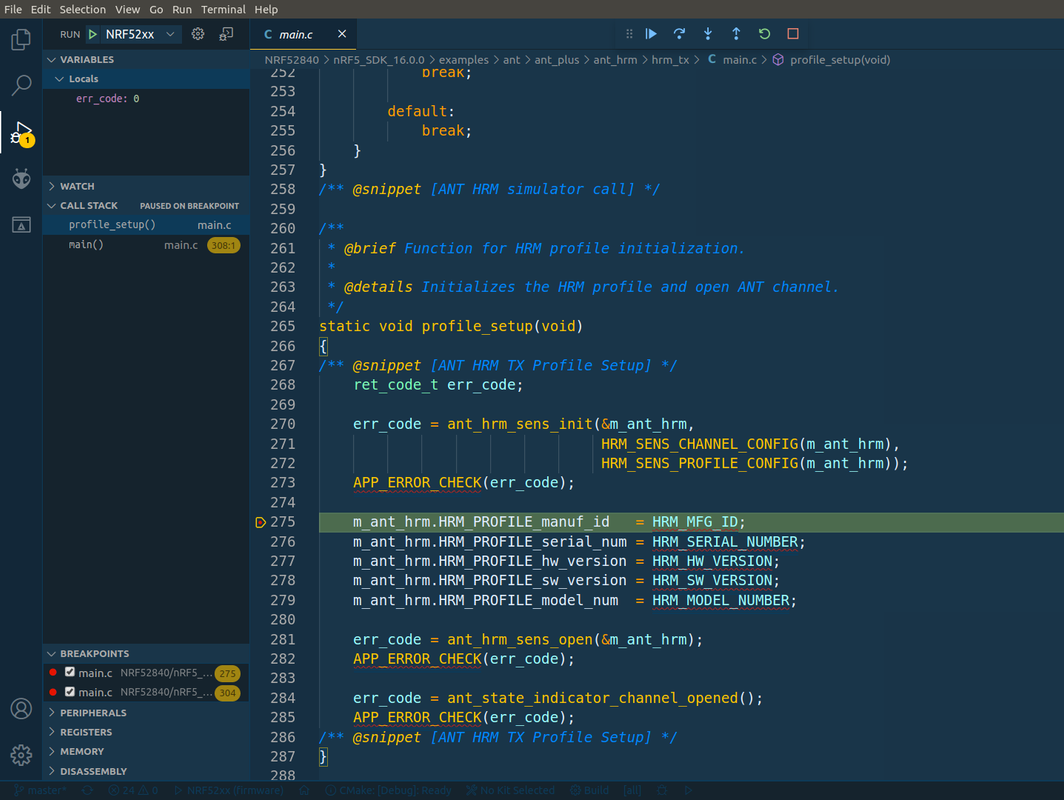
Task: Open the File menu
Action: (13, 9)
